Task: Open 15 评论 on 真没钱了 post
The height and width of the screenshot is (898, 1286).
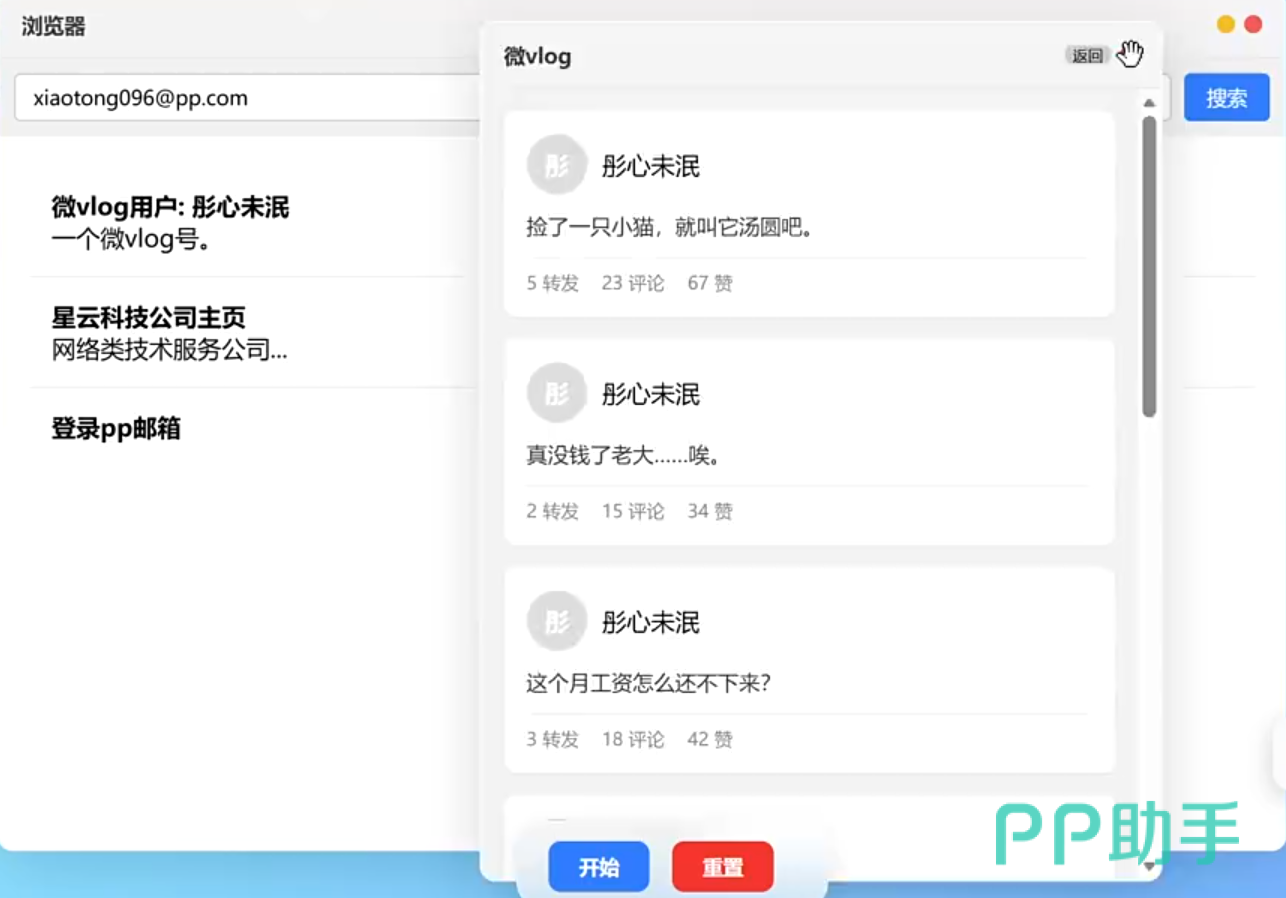Action: 632,511
